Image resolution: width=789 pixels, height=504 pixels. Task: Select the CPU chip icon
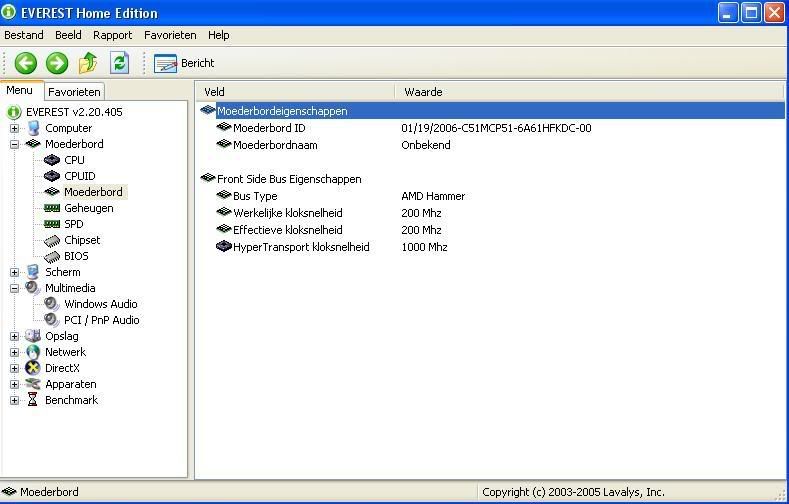coord(52,160)
